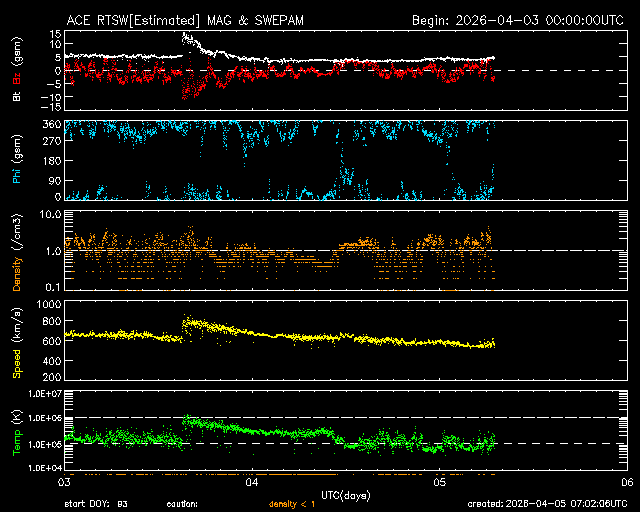Image resolution: width=640 pixels, height=512 pixels.
Task: Click the cyan Phi (gsm) axis label
Action: click(18, 161)
